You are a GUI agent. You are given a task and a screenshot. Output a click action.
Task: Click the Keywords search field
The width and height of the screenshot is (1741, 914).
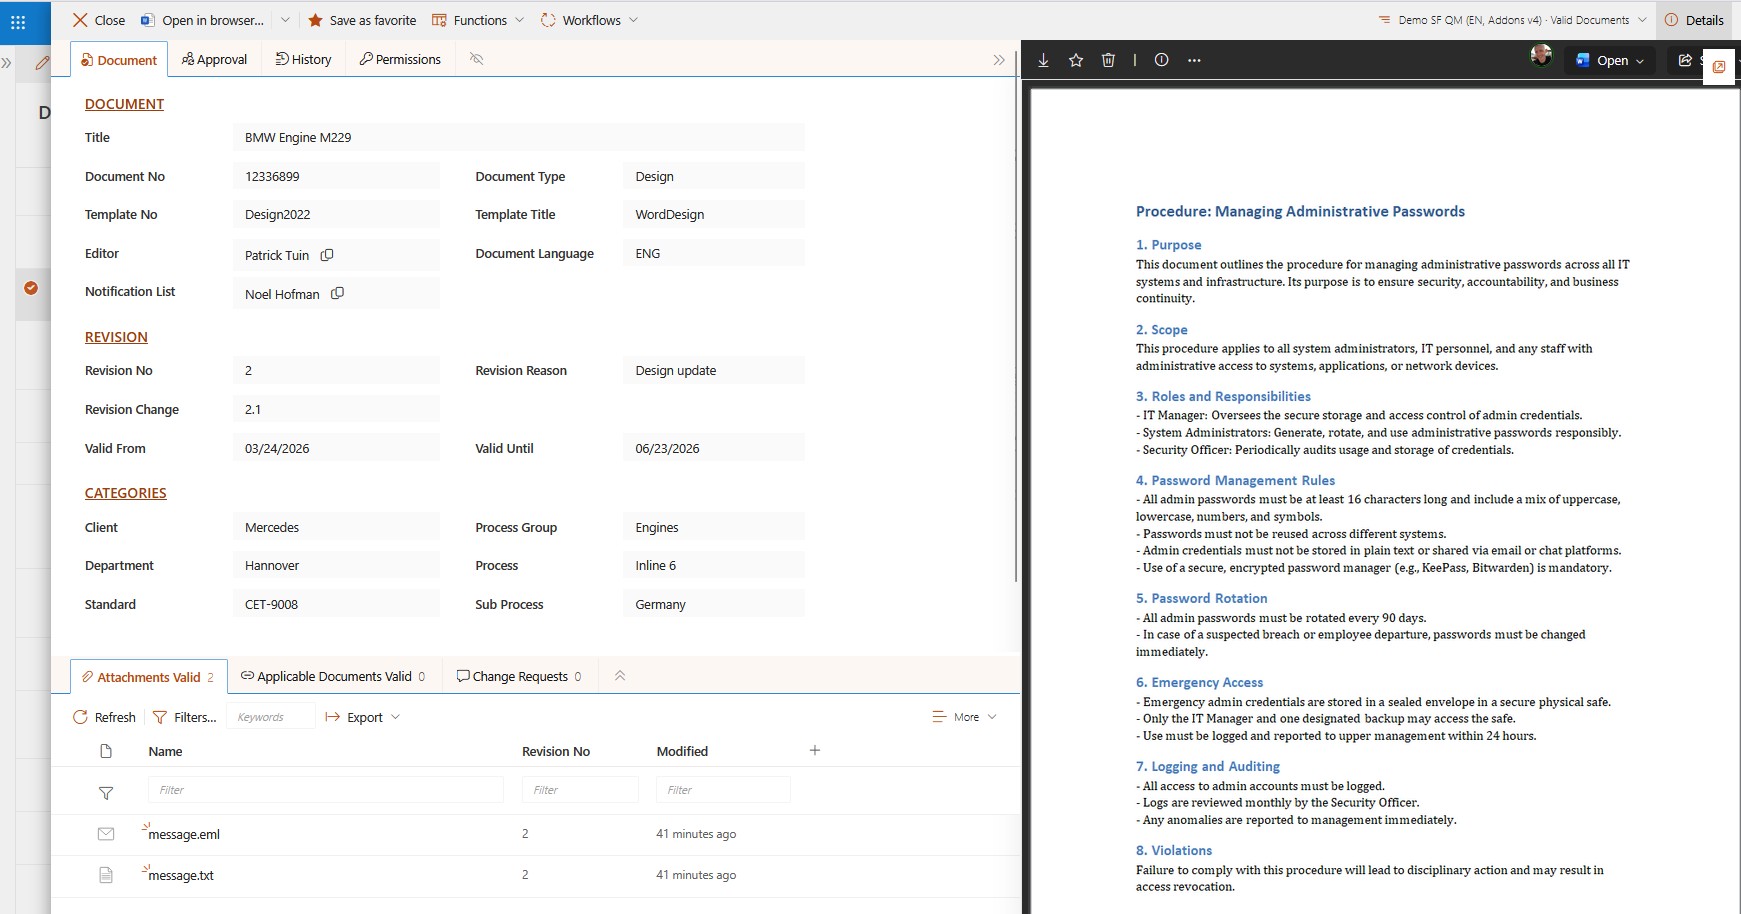click(271, 717)
